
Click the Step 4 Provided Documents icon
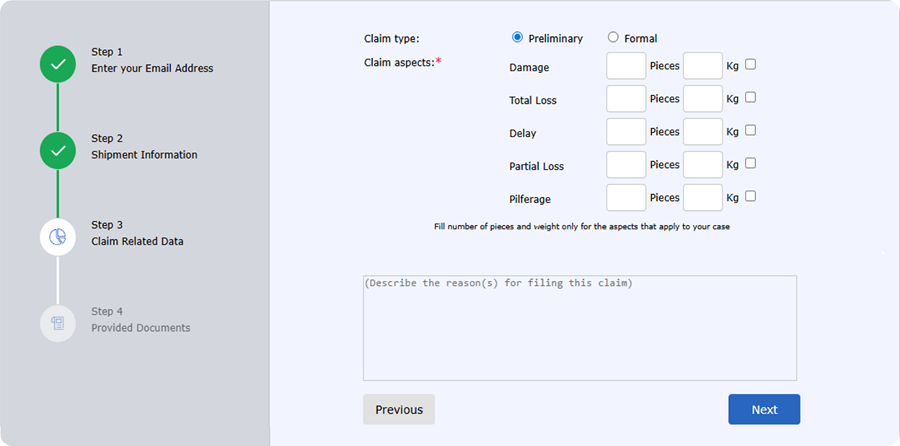(57, 324)
